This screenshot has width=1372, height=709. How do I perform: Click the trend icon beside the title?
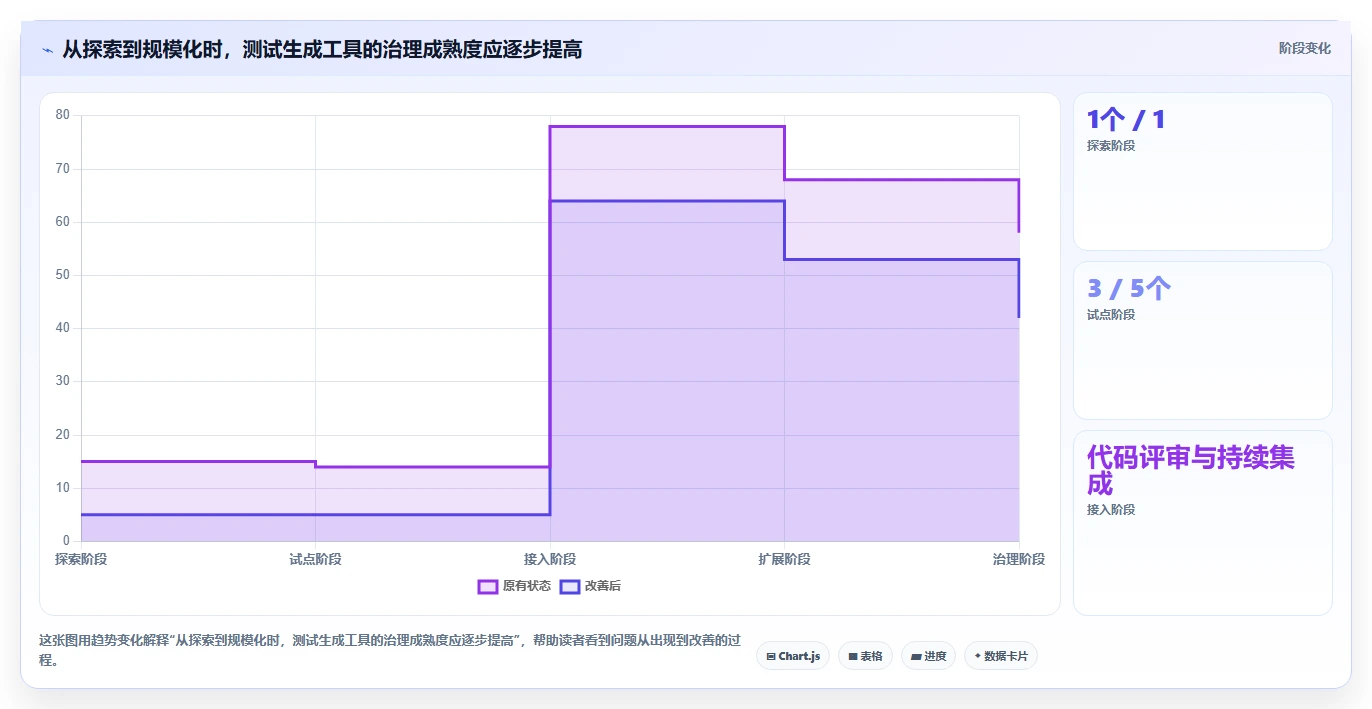click(47, 49)
